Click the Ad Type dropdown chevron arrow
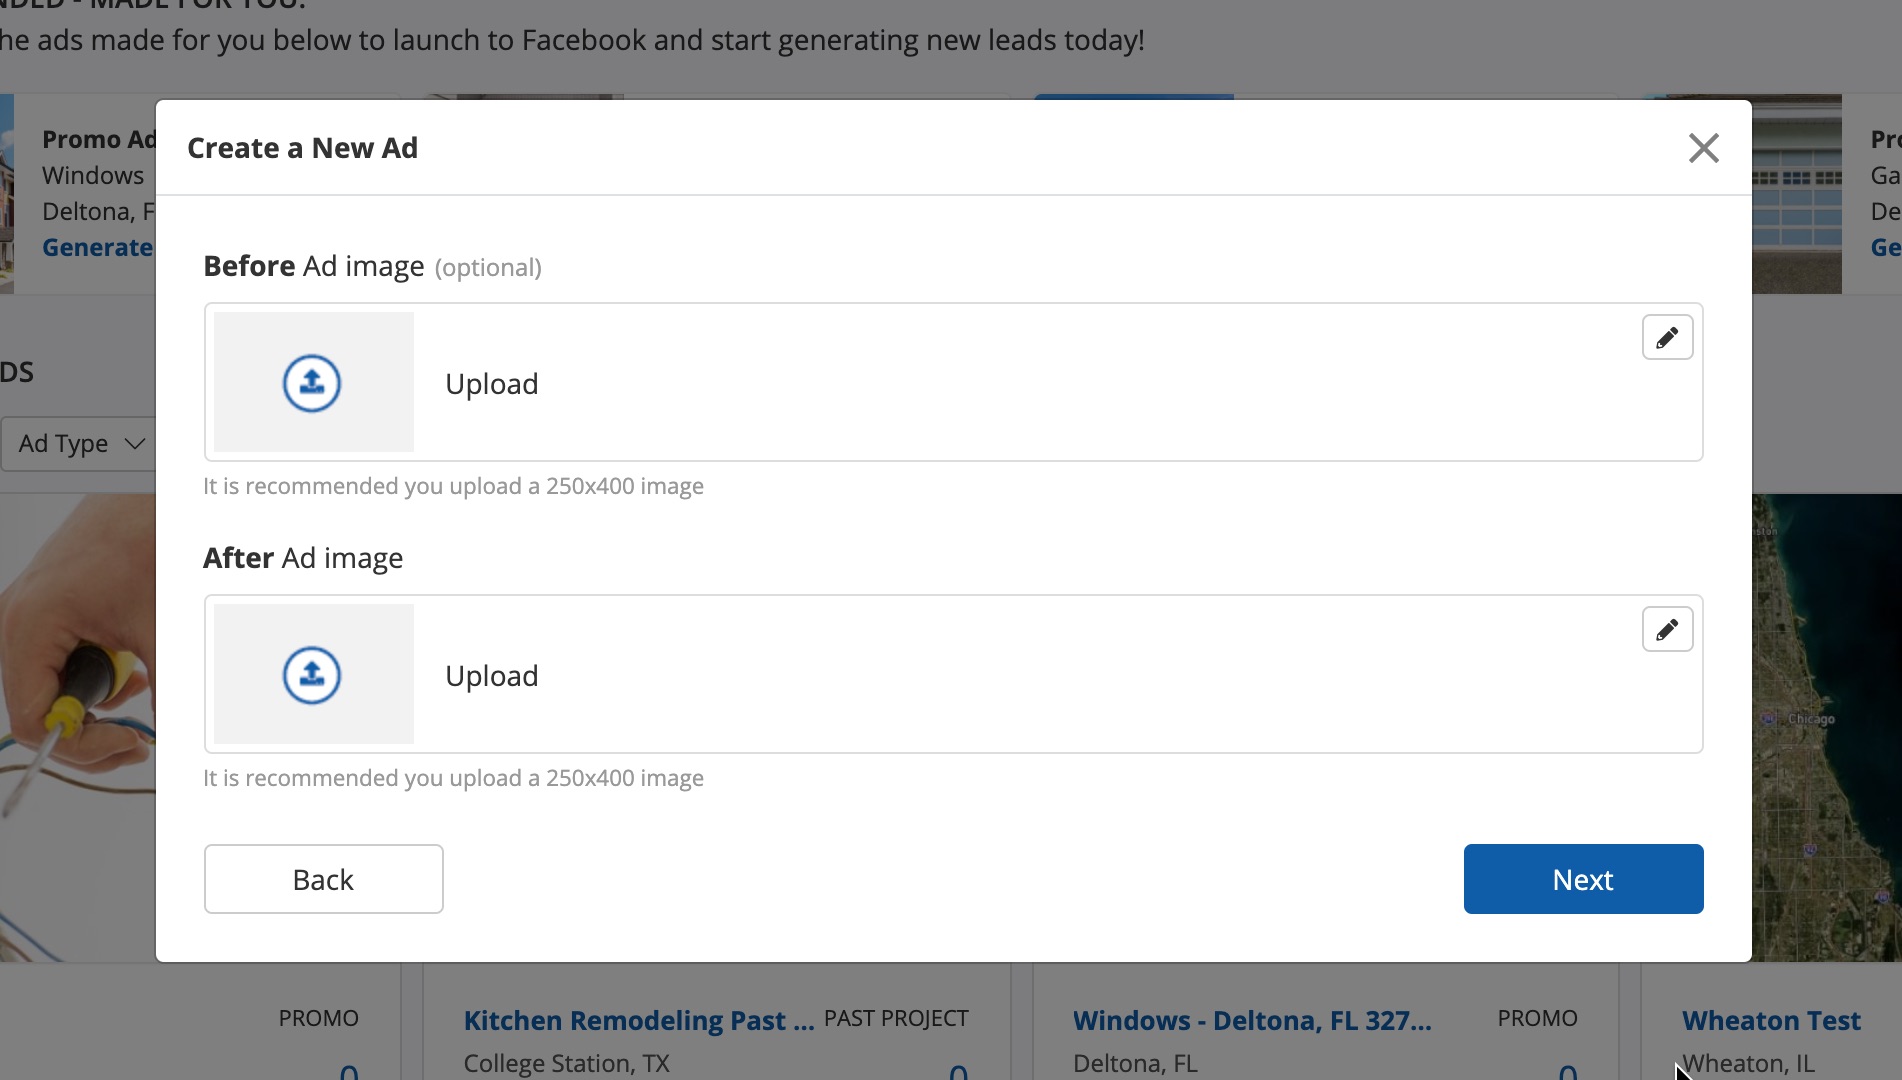 [135, 443]
